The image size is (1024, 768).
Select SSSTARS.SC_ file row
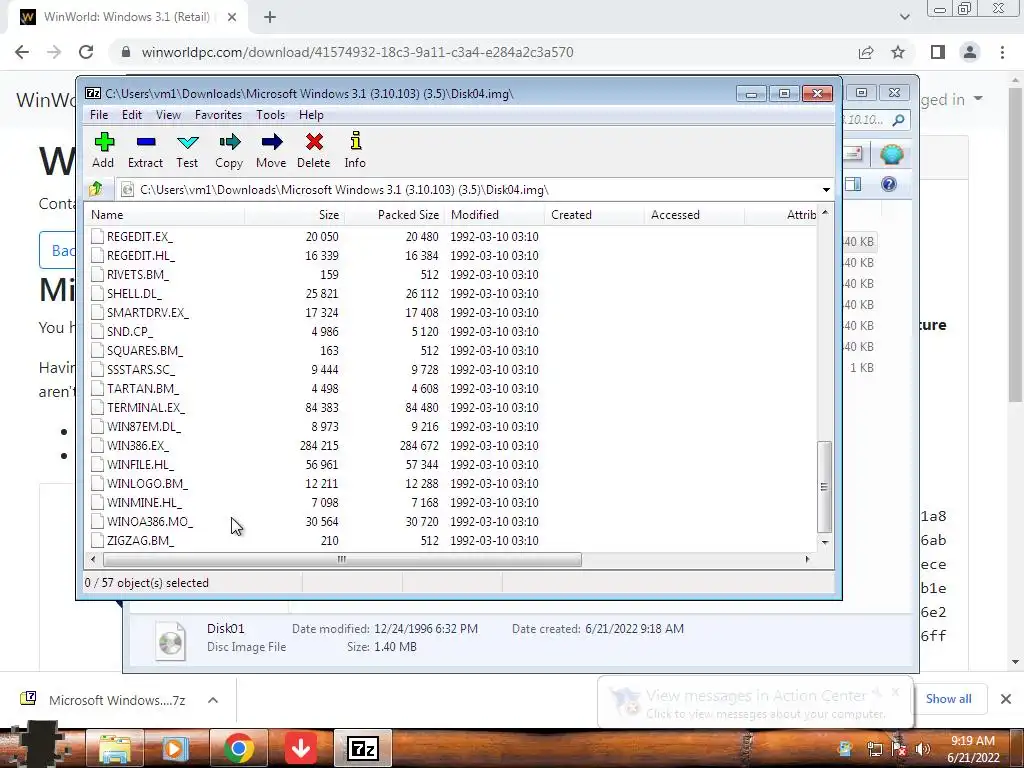tap(451, 370)
